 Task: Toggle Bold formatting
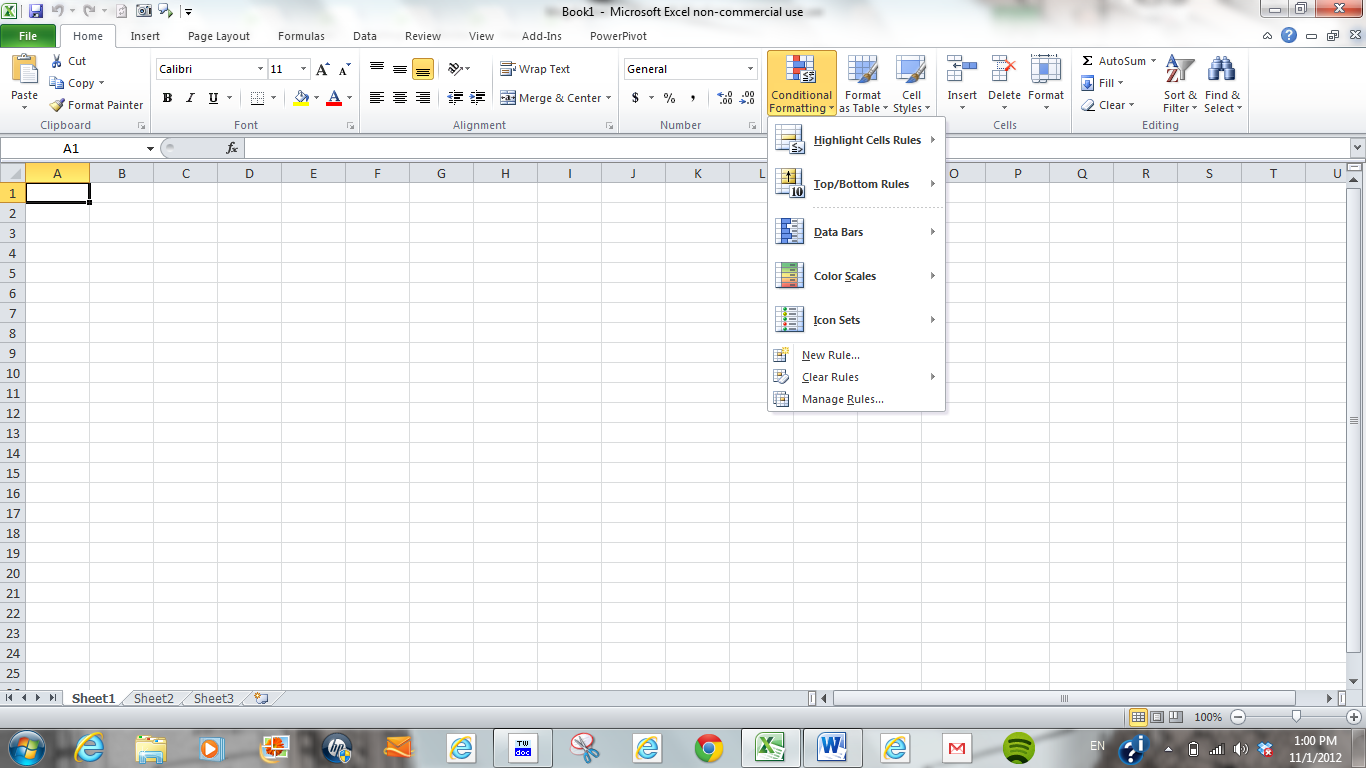click(167, 98)
